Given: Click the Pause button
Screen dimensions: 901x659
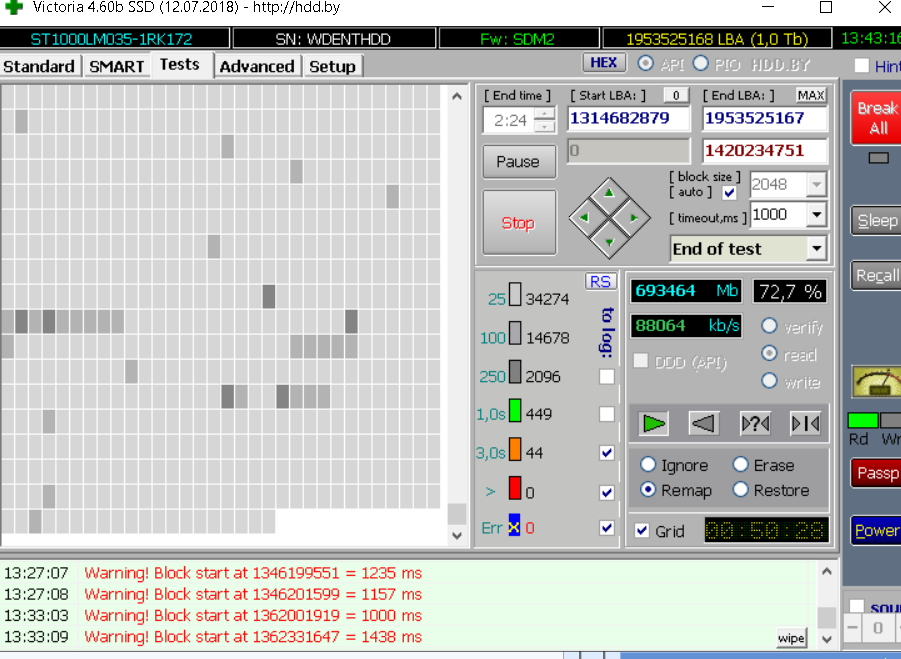Looking at the screenshot, I should click(x=519, y=161).
